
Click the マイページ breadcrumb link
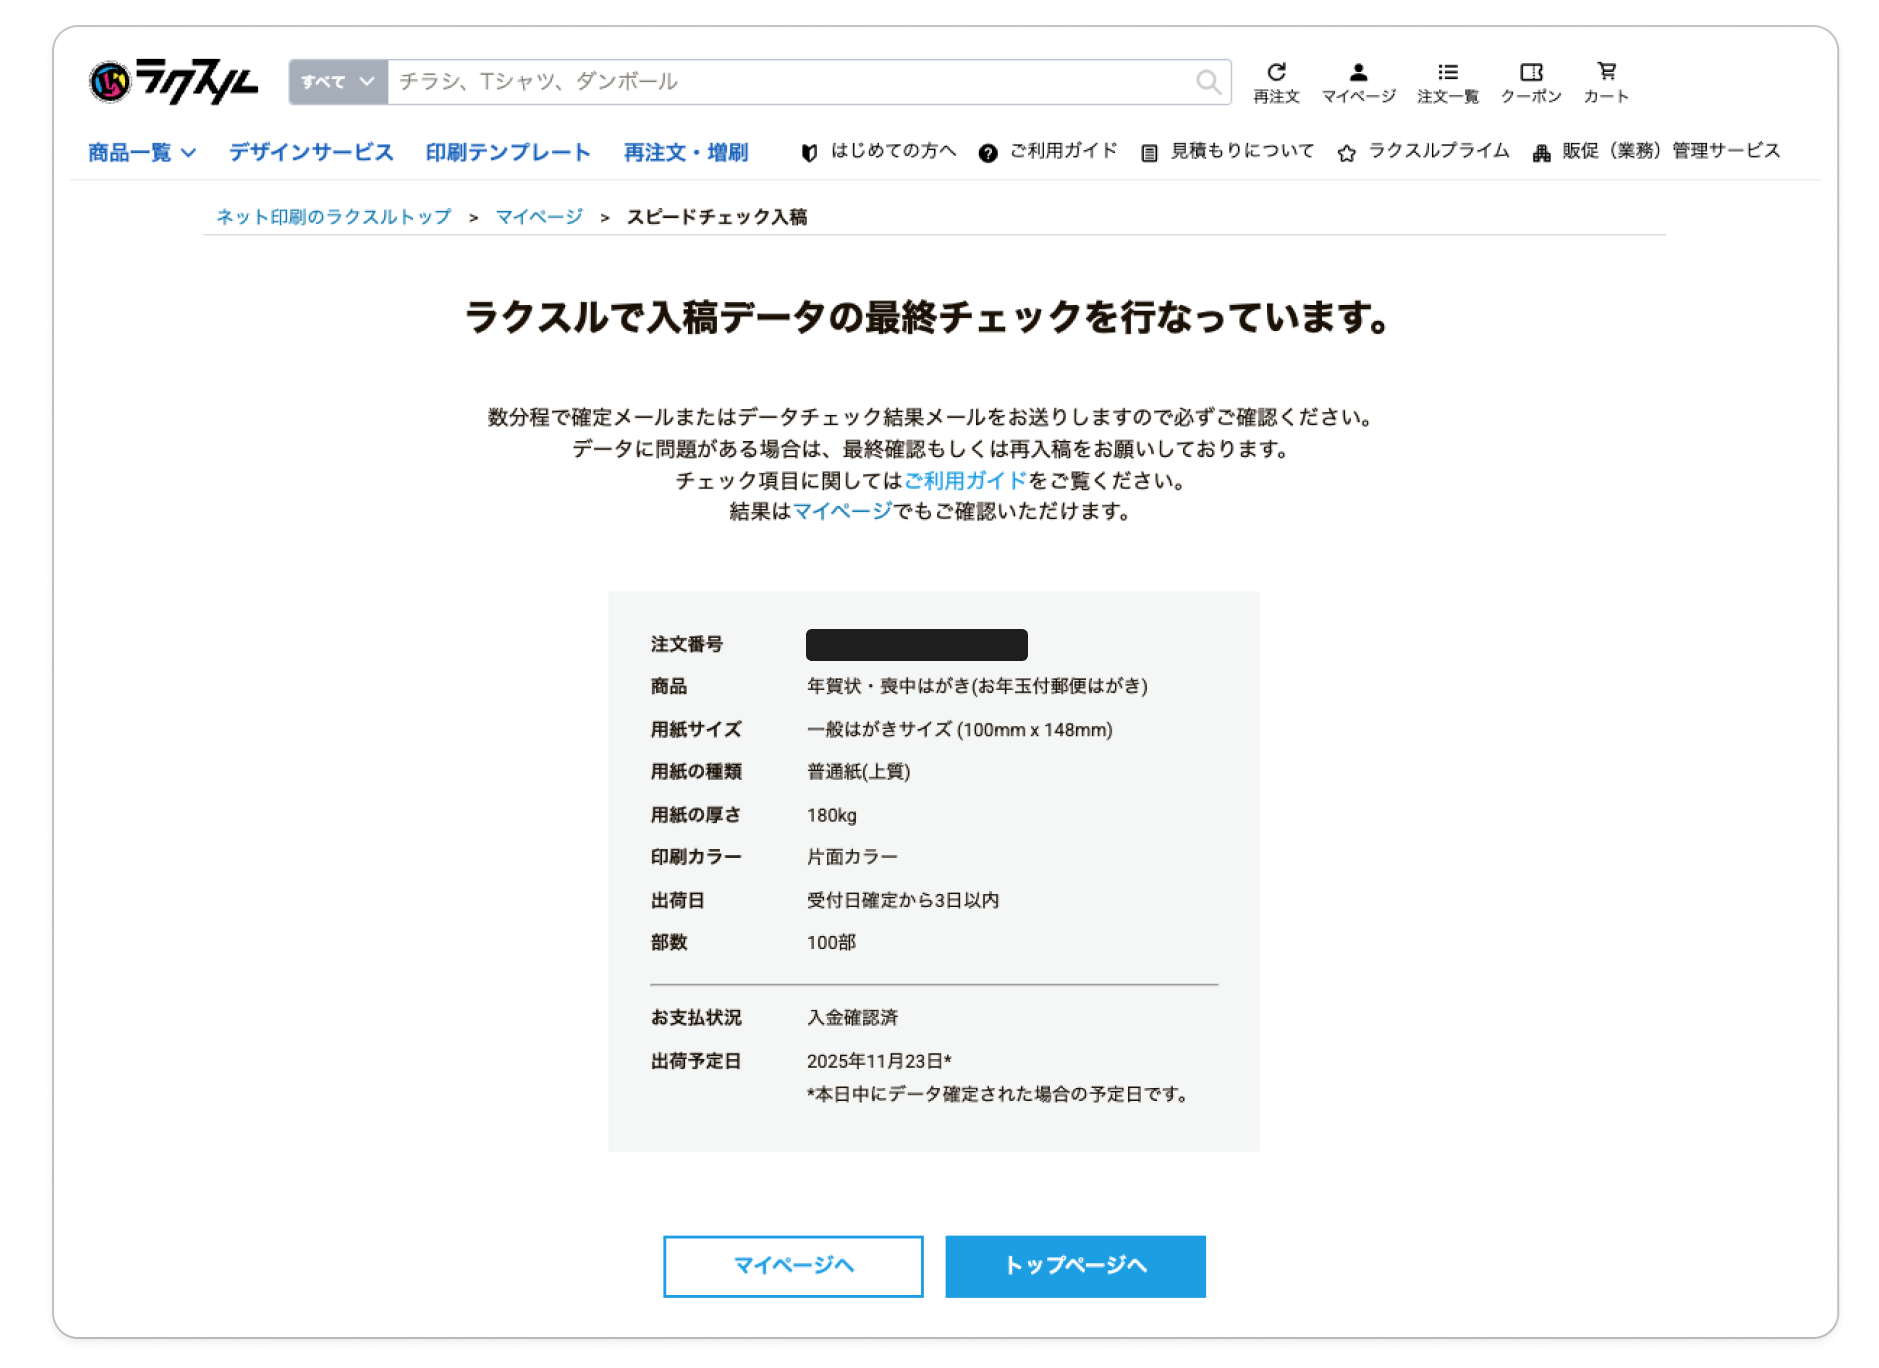click(x=539, y=217)
